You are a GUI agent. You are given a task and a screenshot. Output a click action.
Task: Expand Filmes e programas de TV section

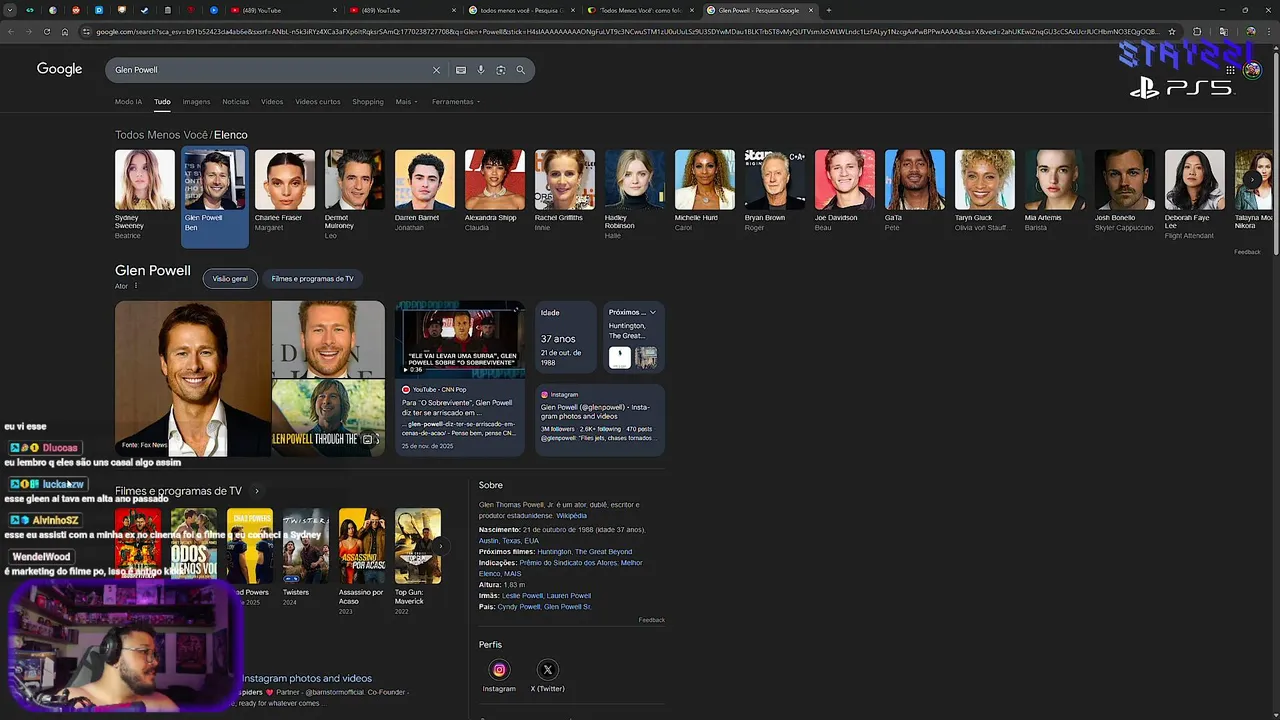257,491
